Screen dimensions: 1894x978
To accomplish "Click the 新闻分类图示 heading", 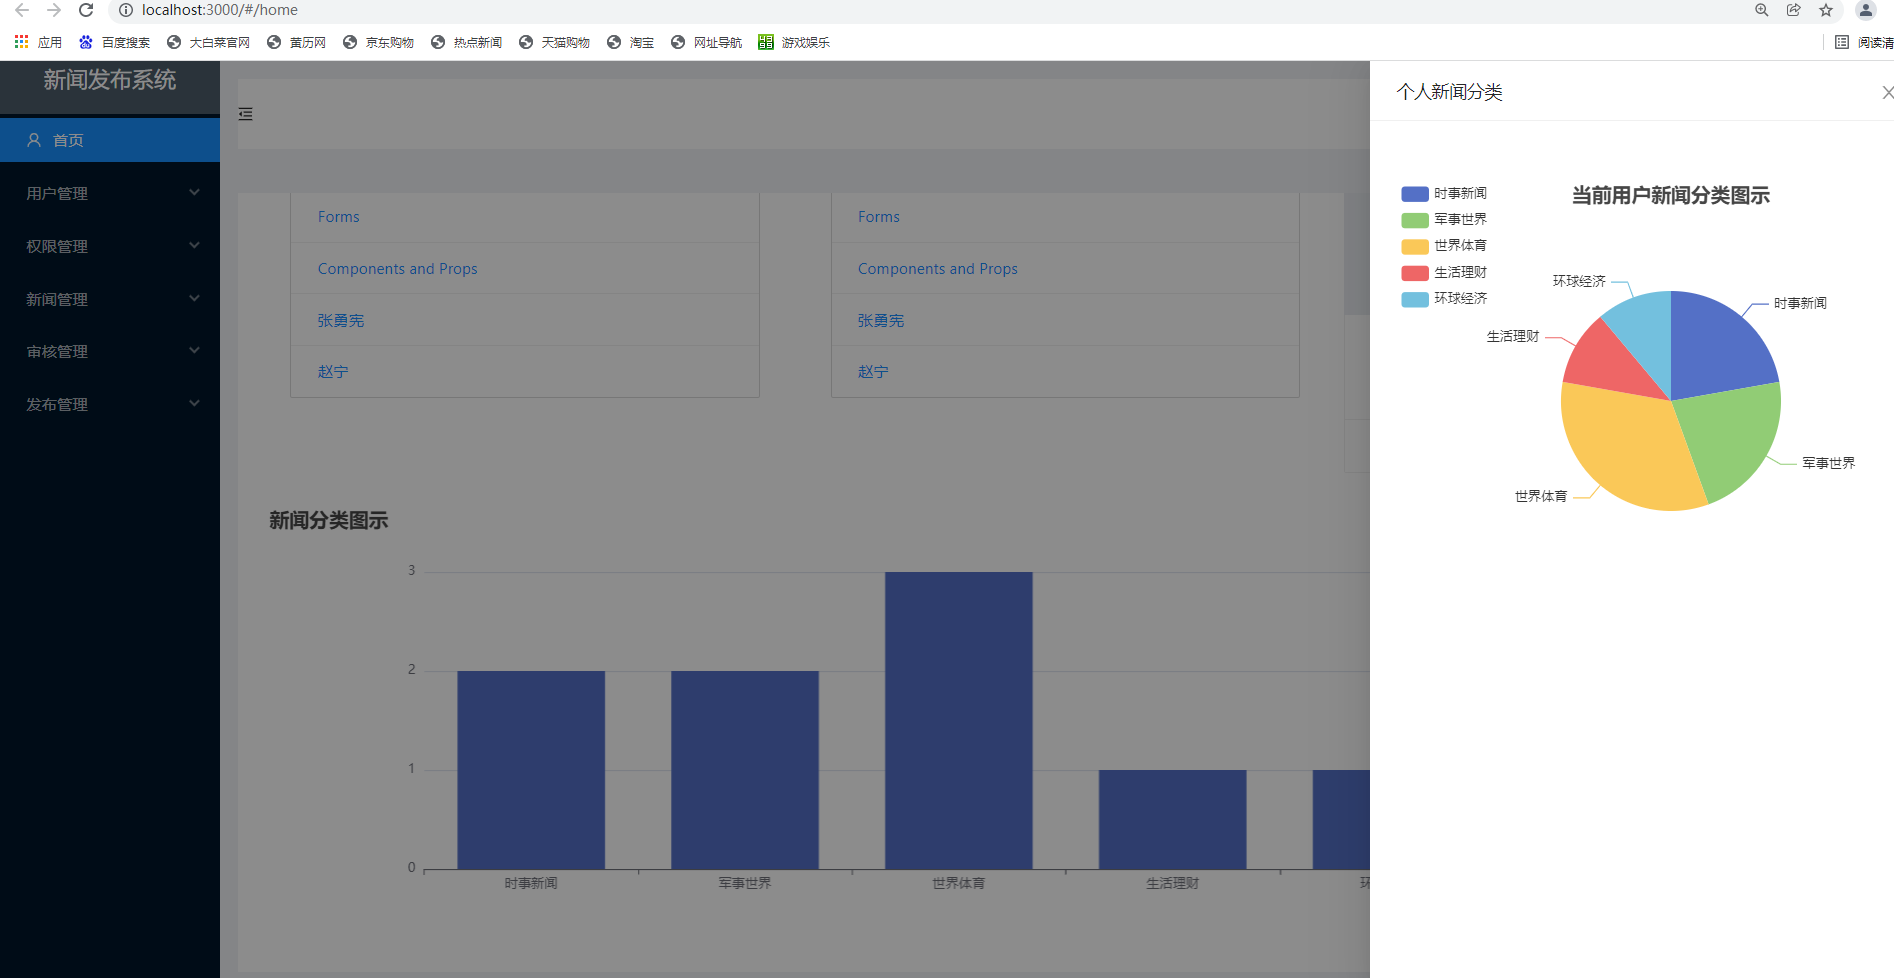I will coord(329,521).
